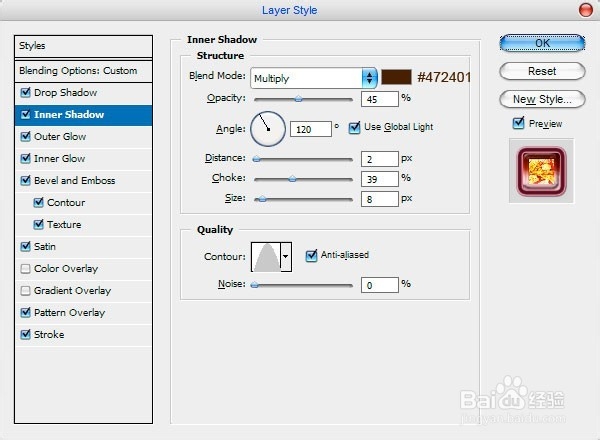Viewport: 600px width, 440px height.
Task: Toggle the Satin checkbox
Action: pyautogui.click(x=26, y=246)
